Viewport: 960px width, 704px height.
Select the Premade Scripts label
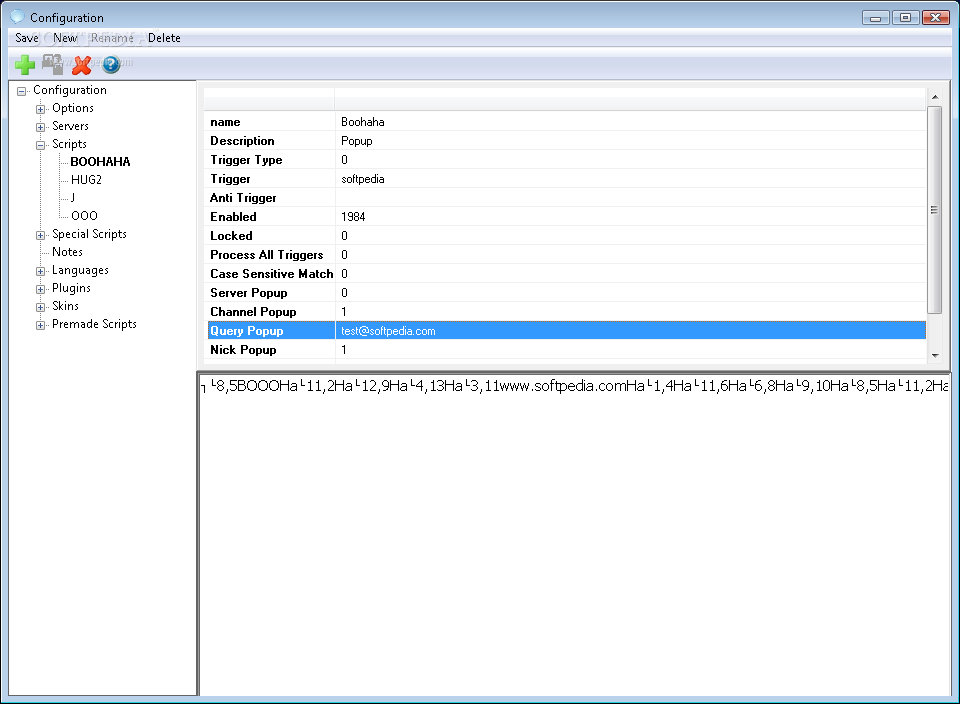(94, 324)
